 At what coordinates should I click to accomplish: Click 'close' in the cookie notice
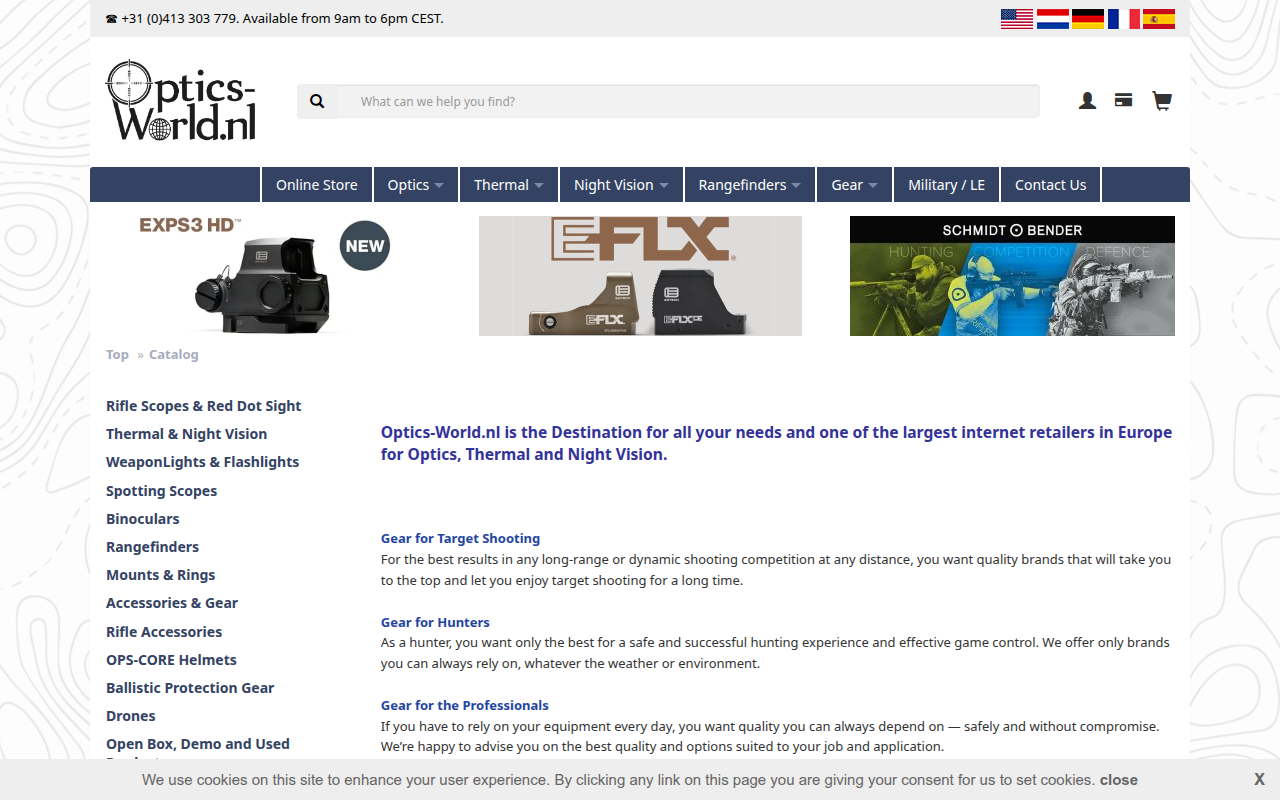coord(1119,780)
